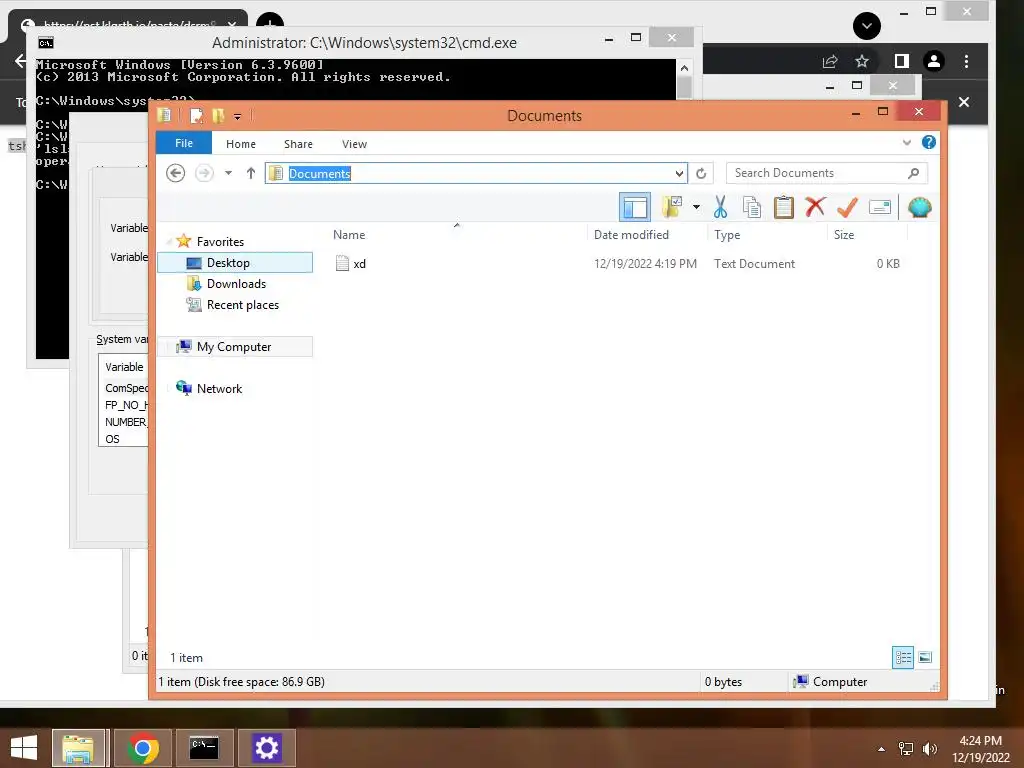This screenshot has height=768, width=1024.
Task: Go up one folder level
Action: click(x=251, y=173)
